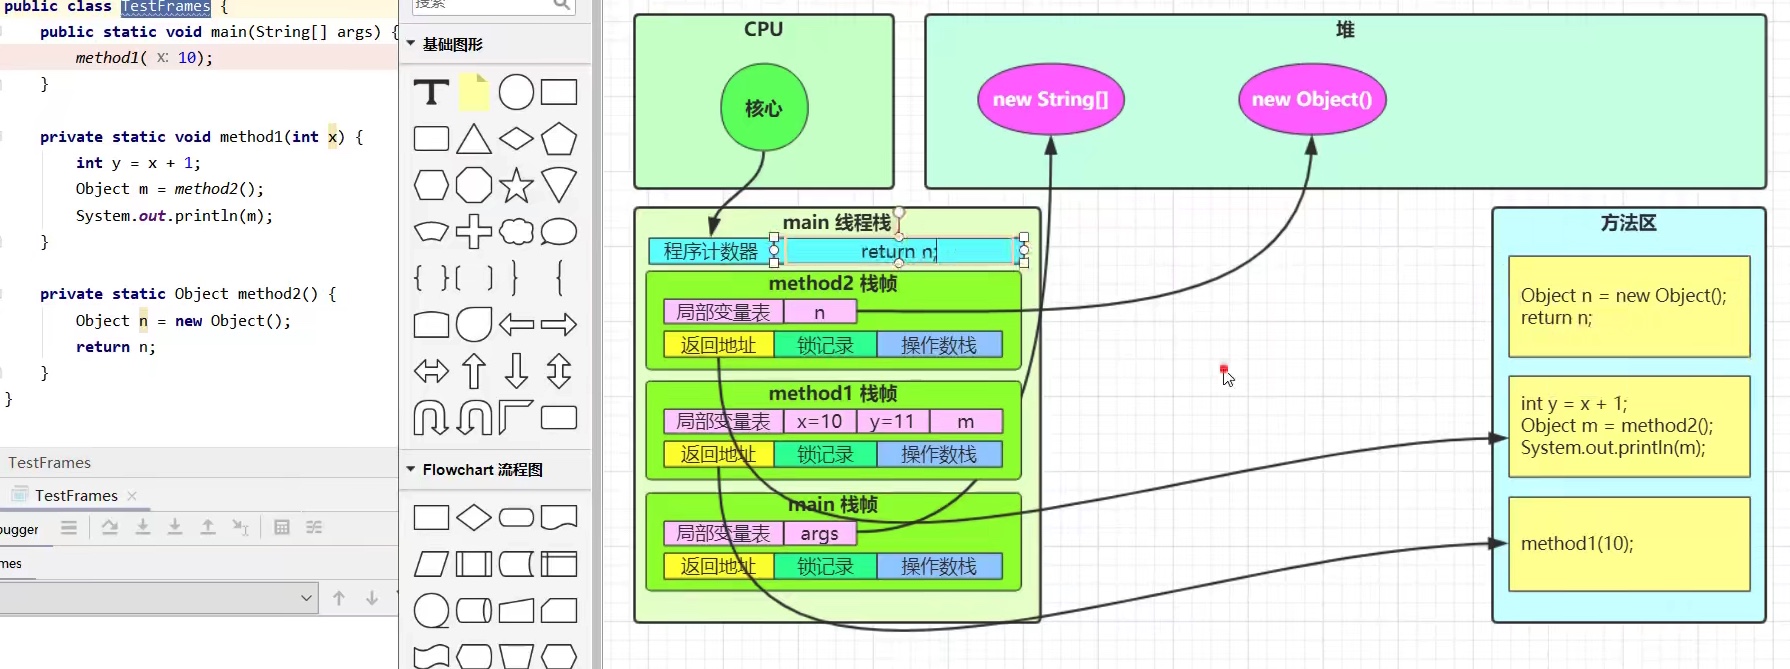Close the TestFrames debug session tab
This screenshot has width=1790, height=669.
(132, 495)
